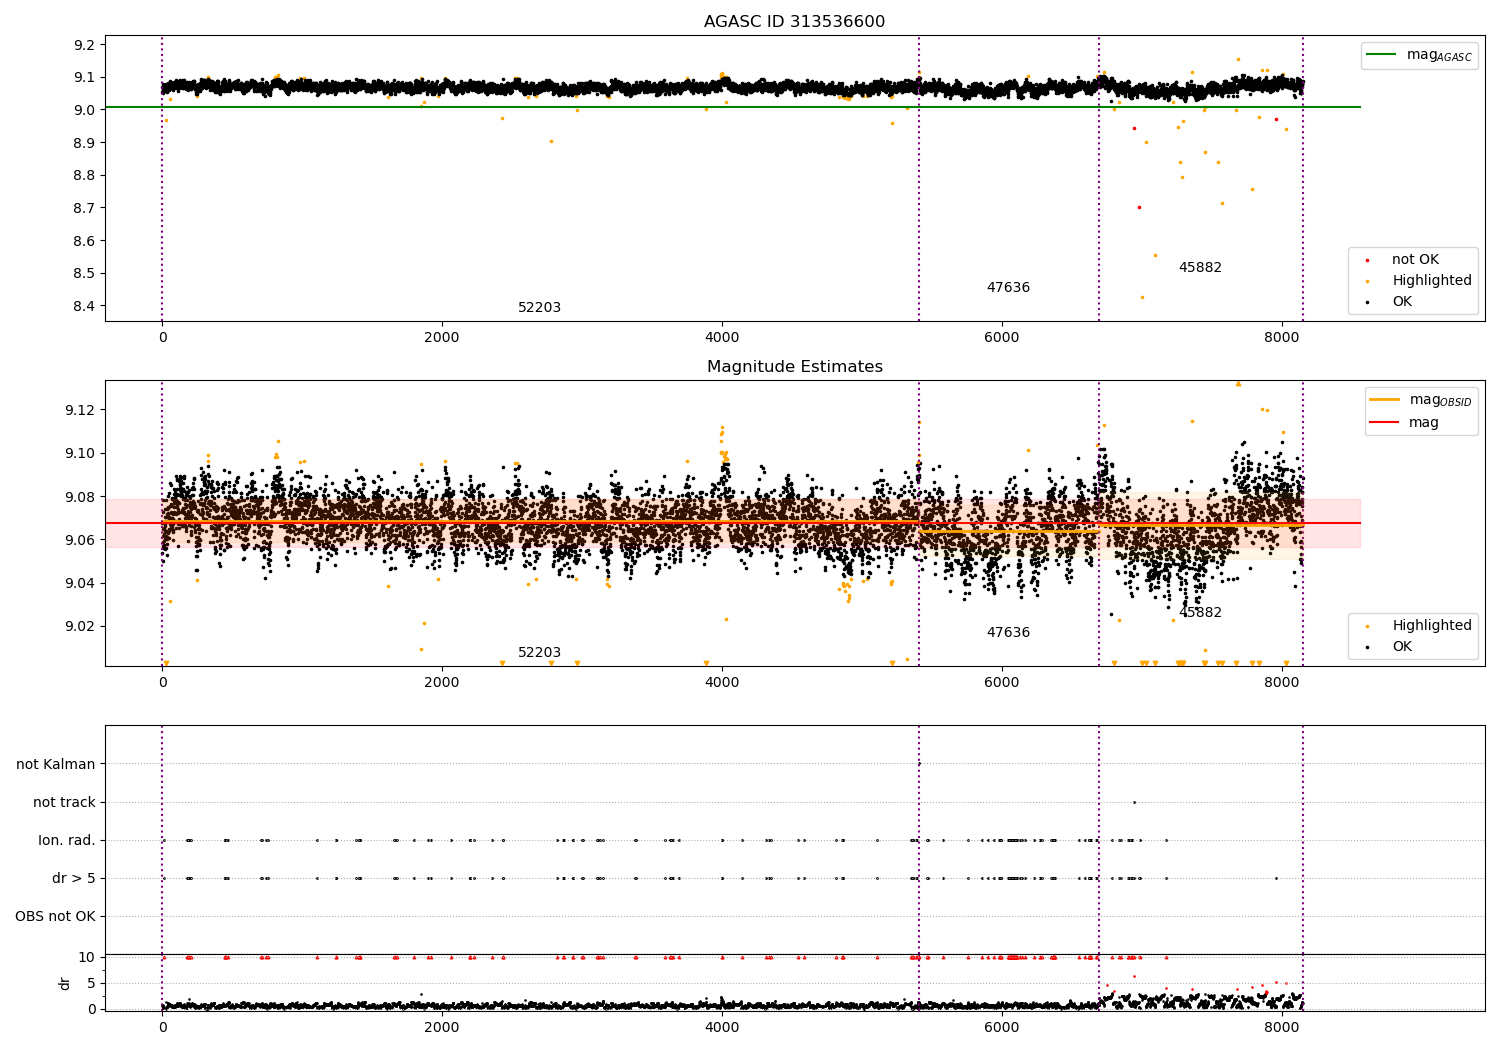Click the red 'mag' legend line swatch
The image size is (1500, 1050).
(x=1385, y=422)
